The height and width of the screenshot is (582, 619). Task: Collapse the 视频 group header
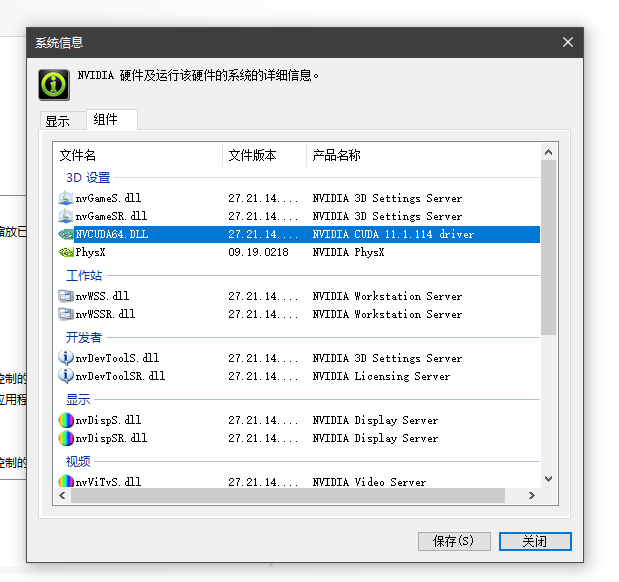(x=78, y=461)
